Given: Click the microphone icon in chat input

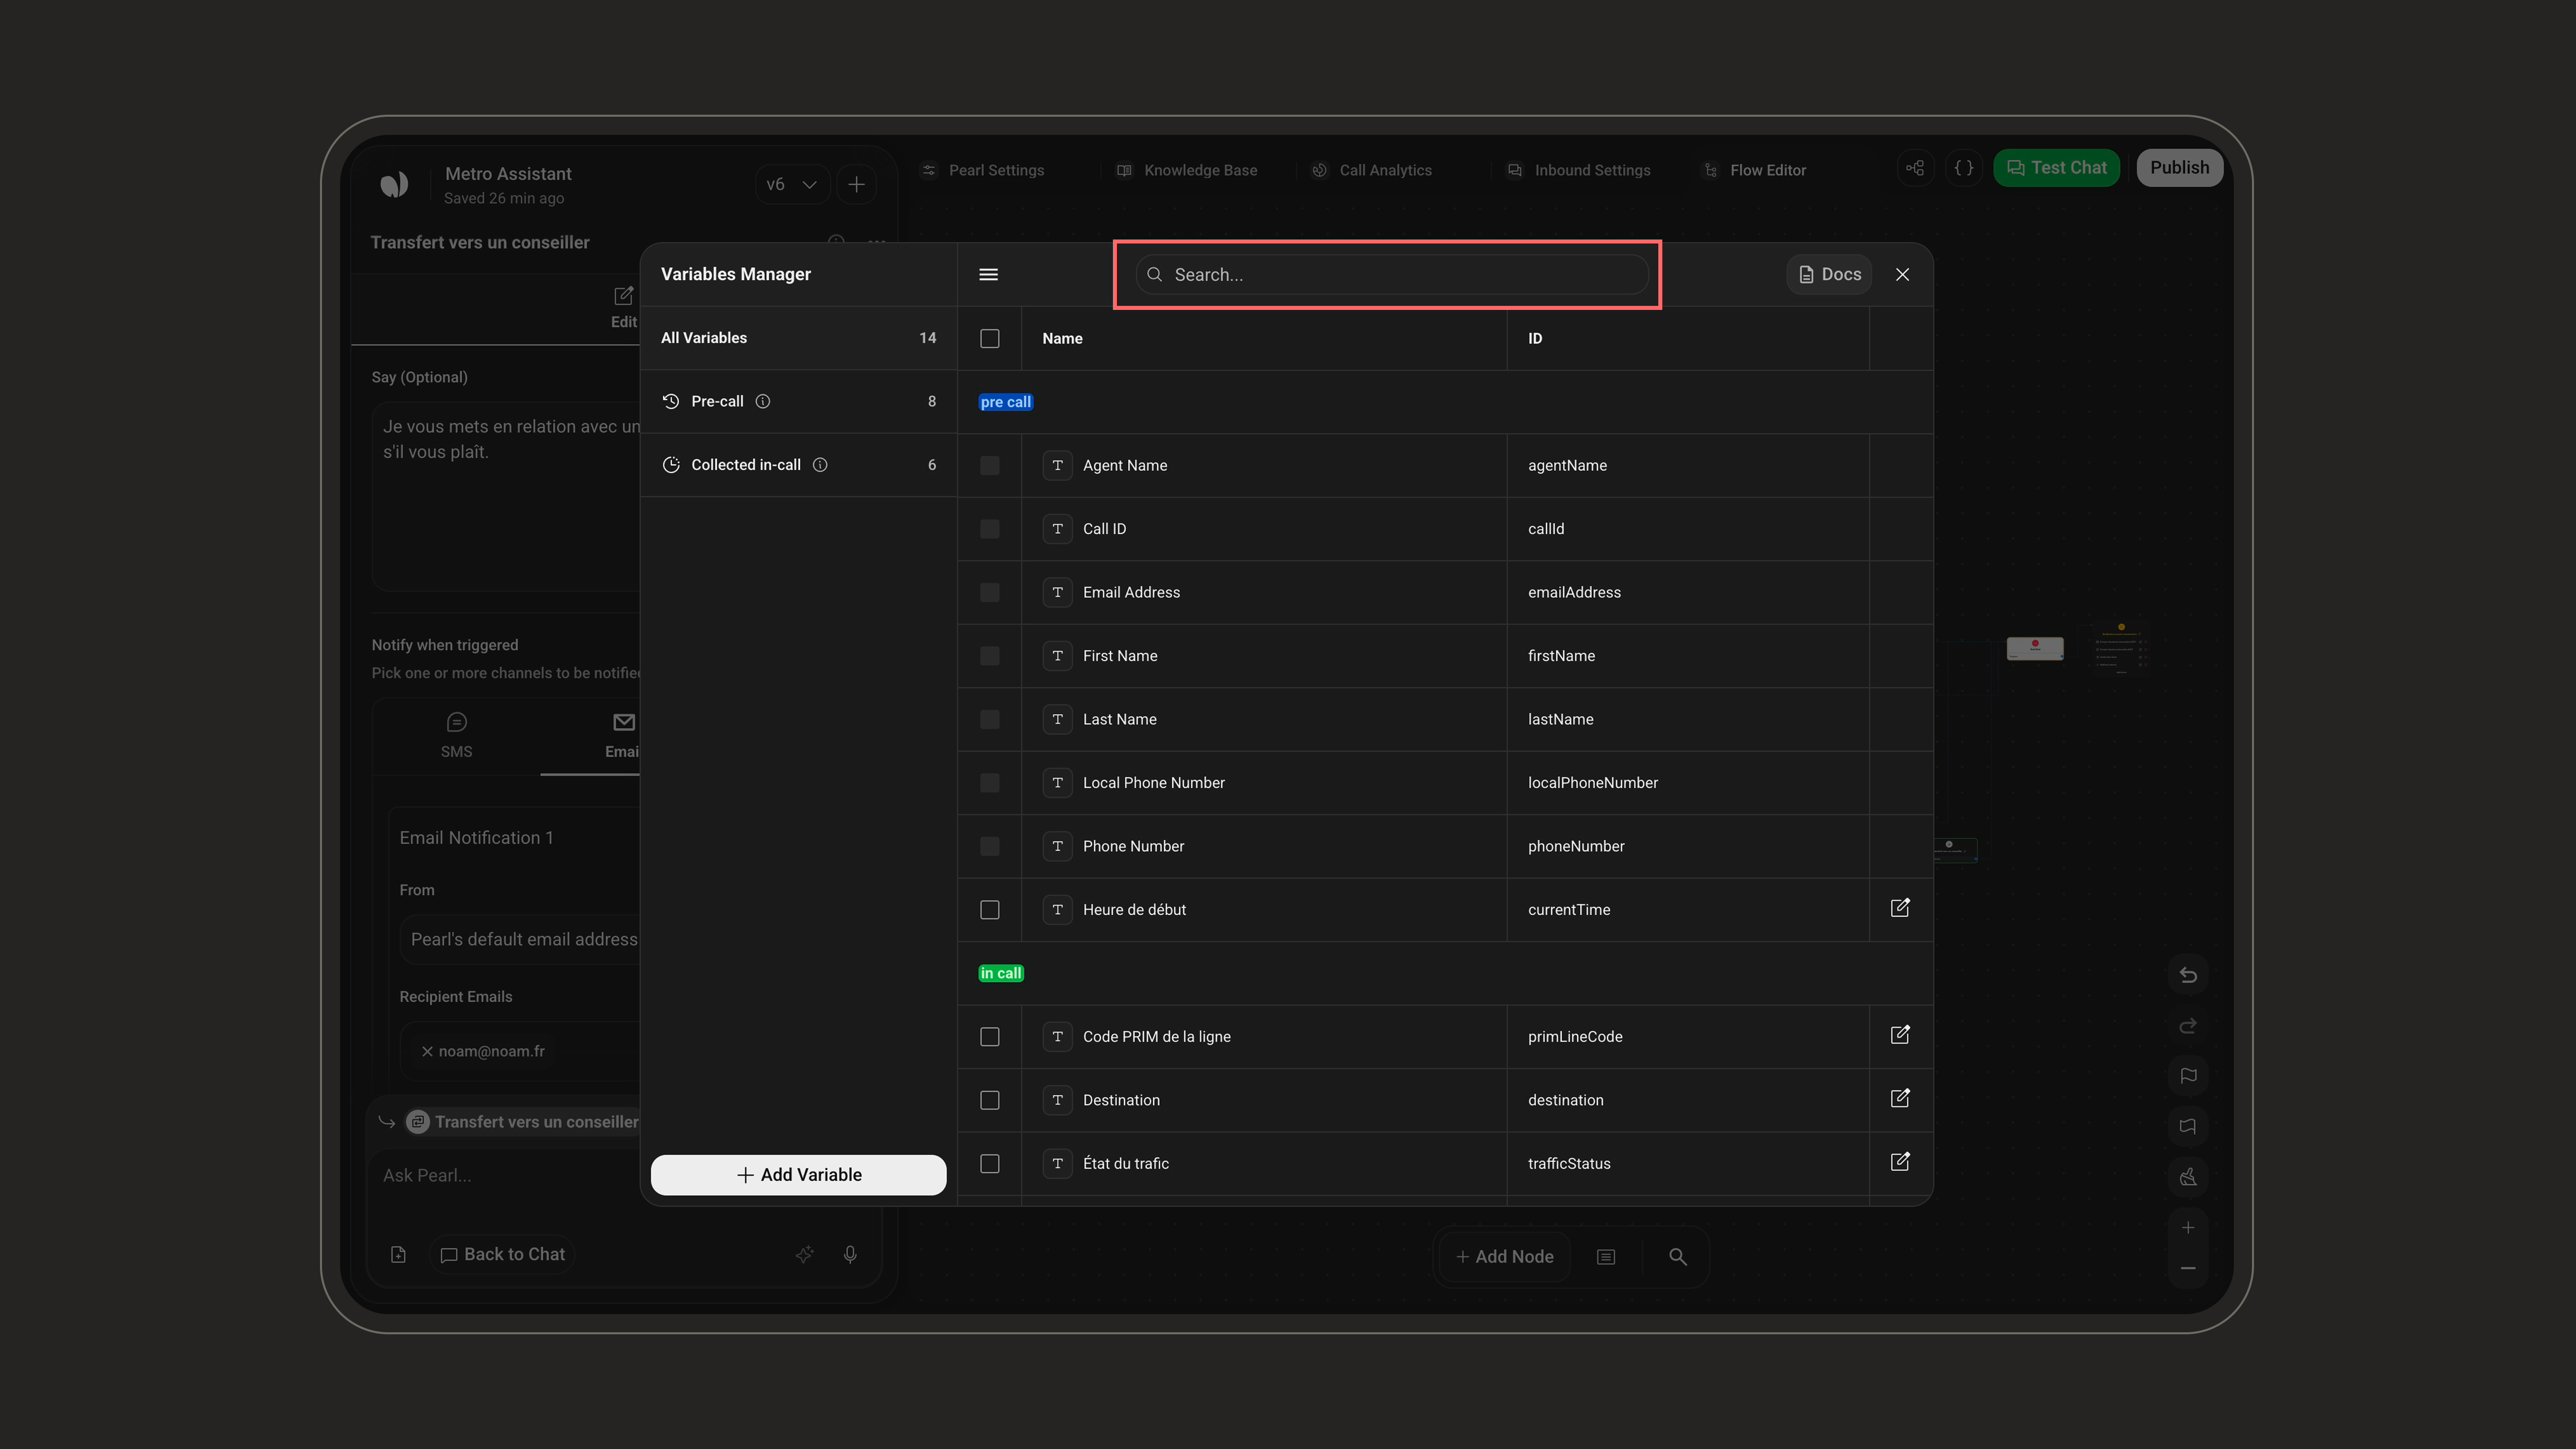Looking at the screenshot, I should [x=850, y=1254].
